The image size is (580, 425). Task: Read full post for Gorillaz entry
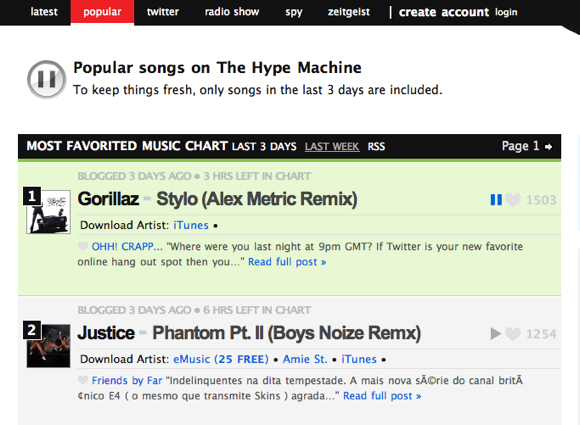287,262
